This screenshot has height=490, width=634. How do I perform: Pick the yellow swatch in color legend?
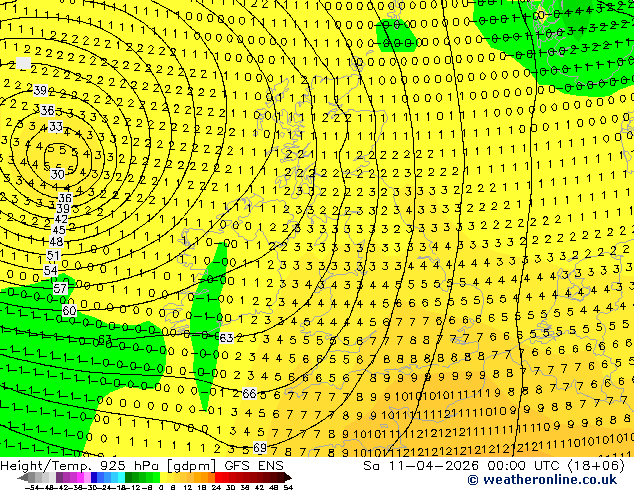pos(163,478)
